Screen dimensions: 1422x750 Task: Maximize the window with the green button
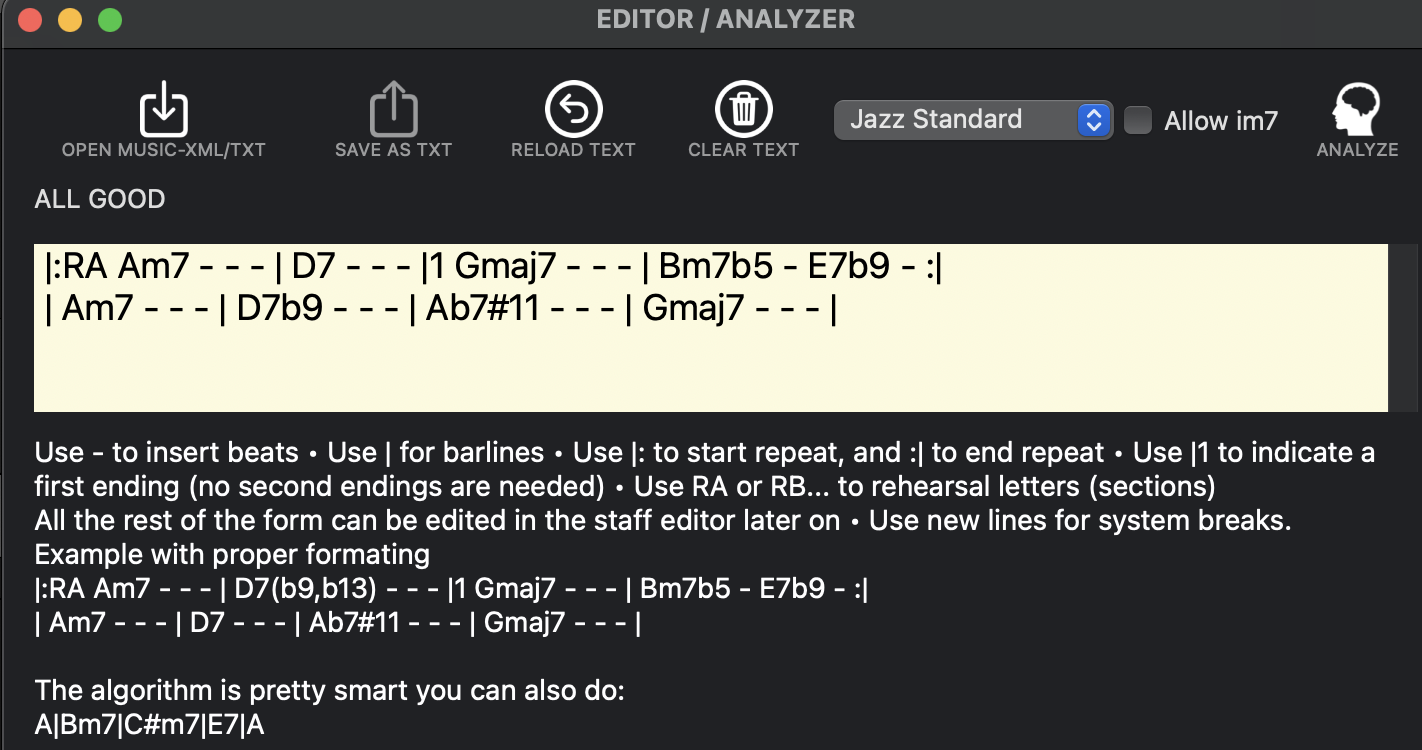pyautogui.click(x=110, y=20)
